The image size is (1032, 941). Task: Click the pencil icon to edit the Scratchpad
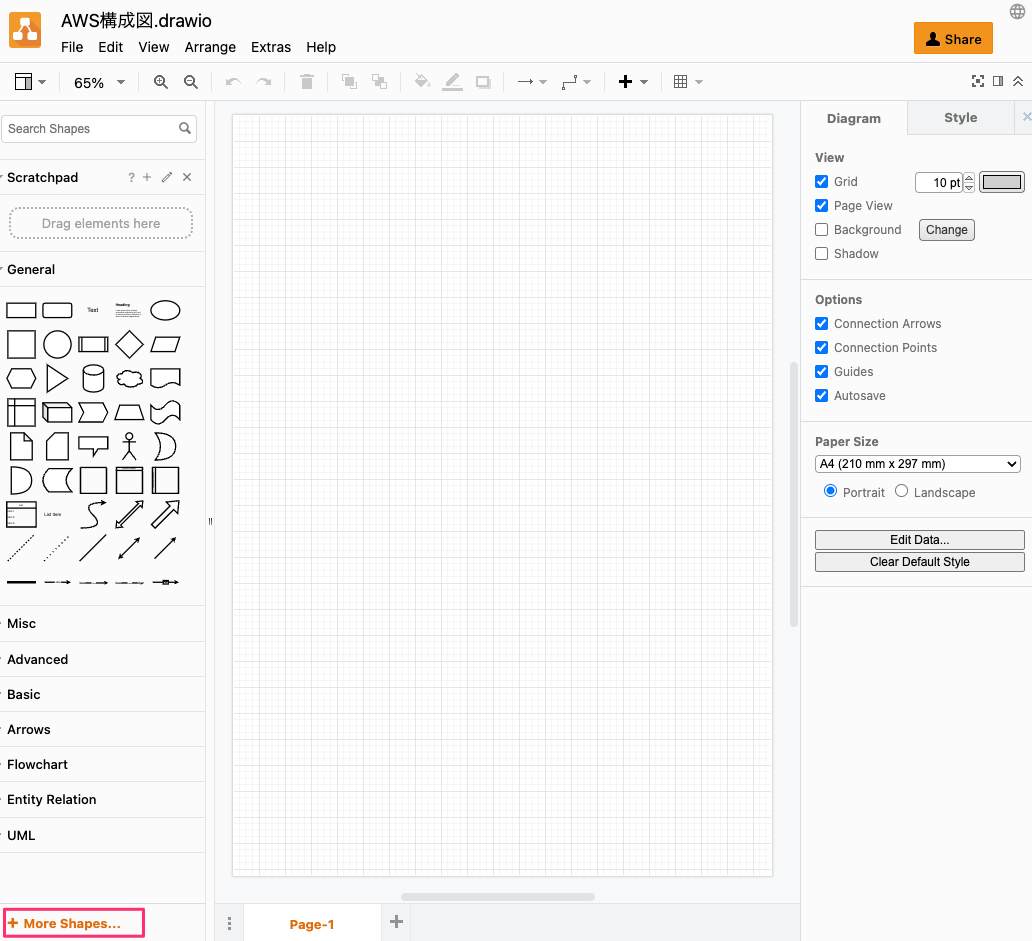pos(166,177)
